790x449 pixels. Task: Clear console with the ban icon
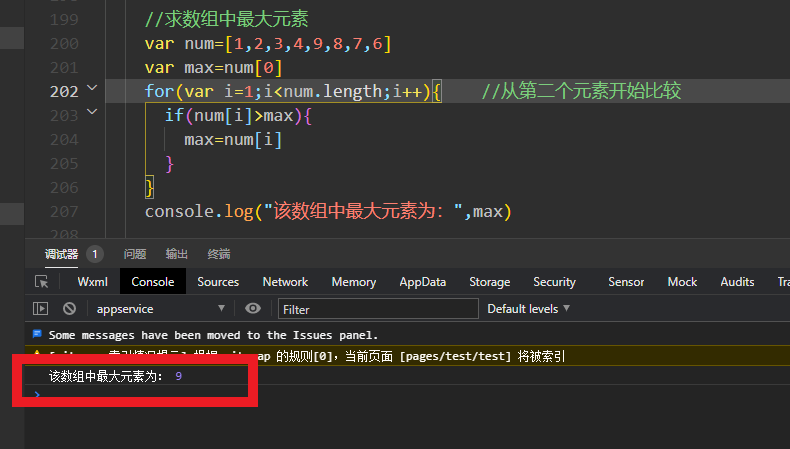pyautogui.click(x=70, y=308)
